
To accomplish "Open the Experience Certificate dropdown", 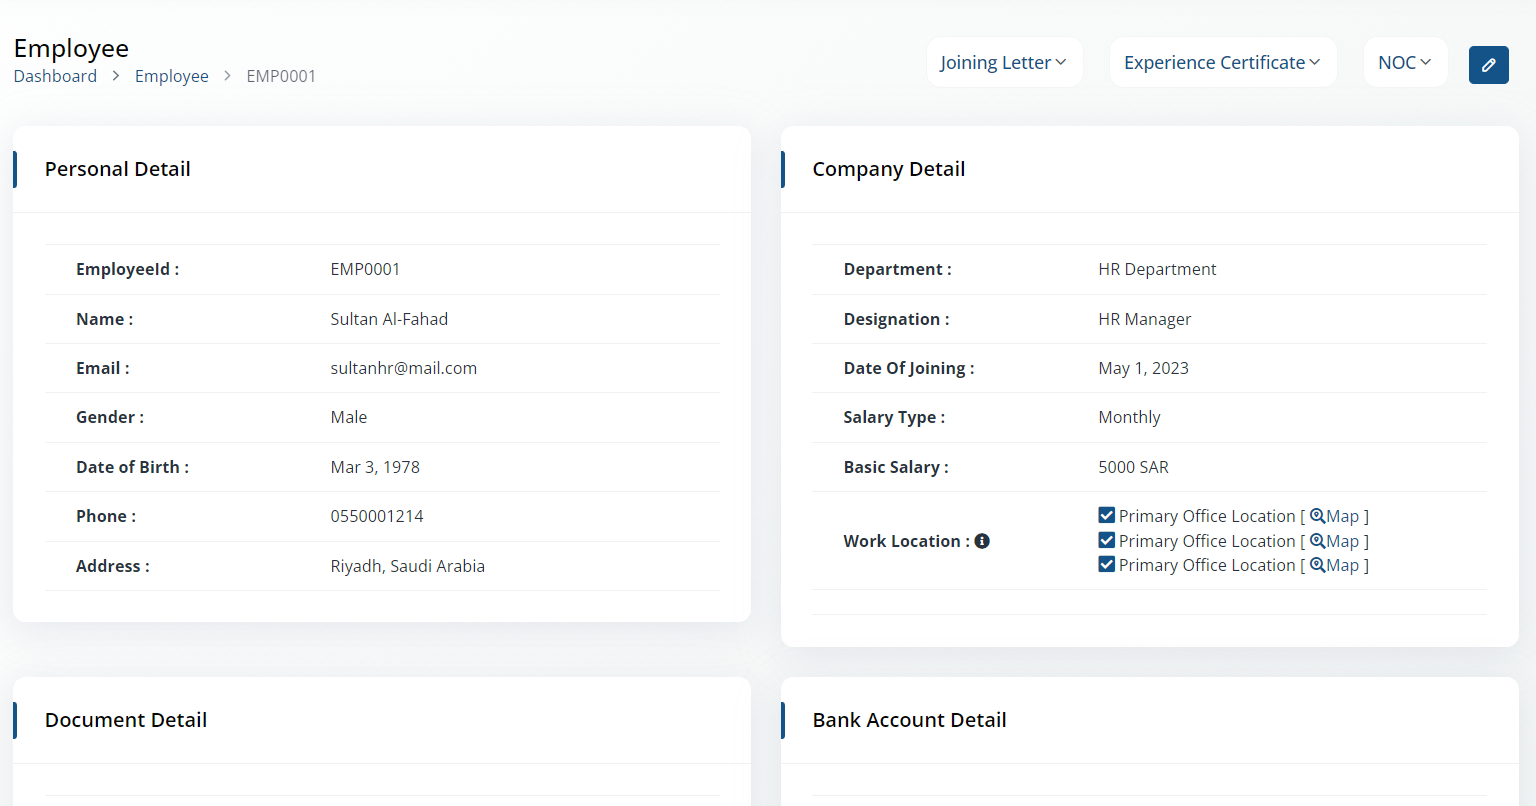I will (x=1223, y=62).
